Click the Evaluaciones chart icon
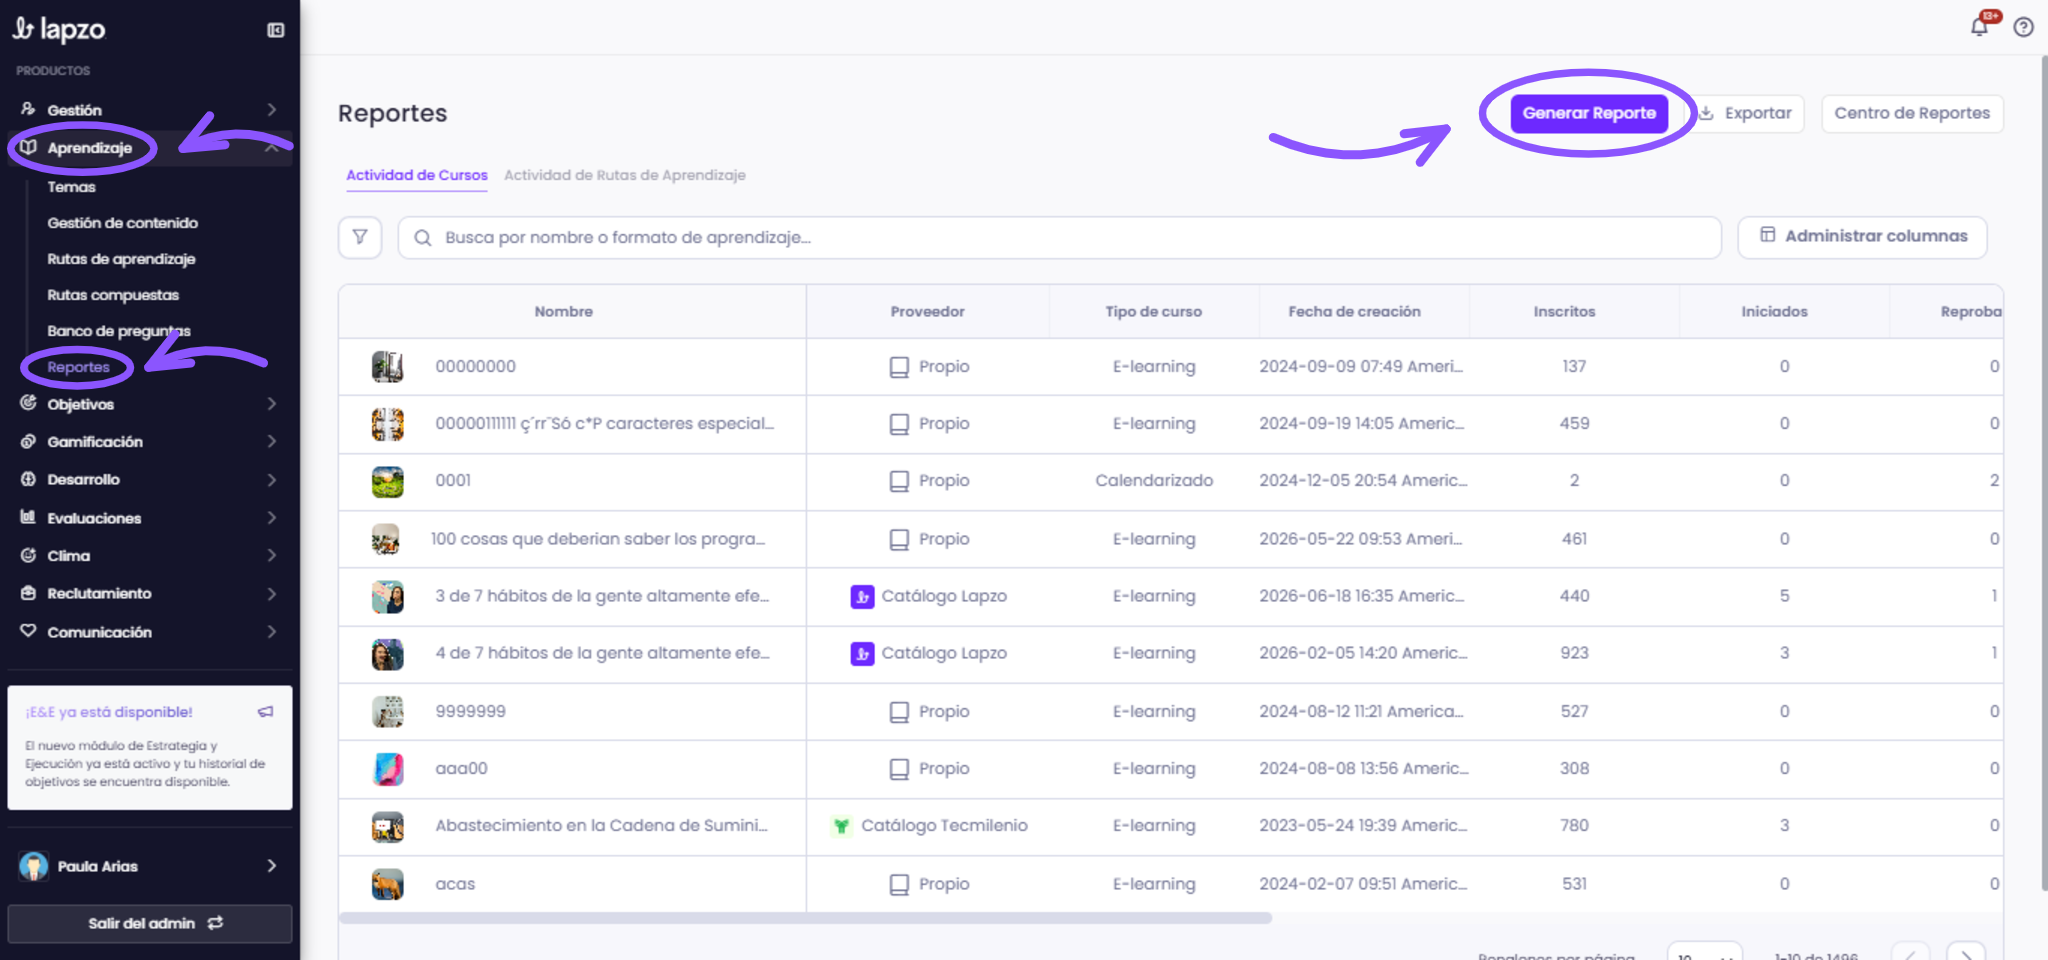The width and height of the screenshot is (2048, 960). 28,517
